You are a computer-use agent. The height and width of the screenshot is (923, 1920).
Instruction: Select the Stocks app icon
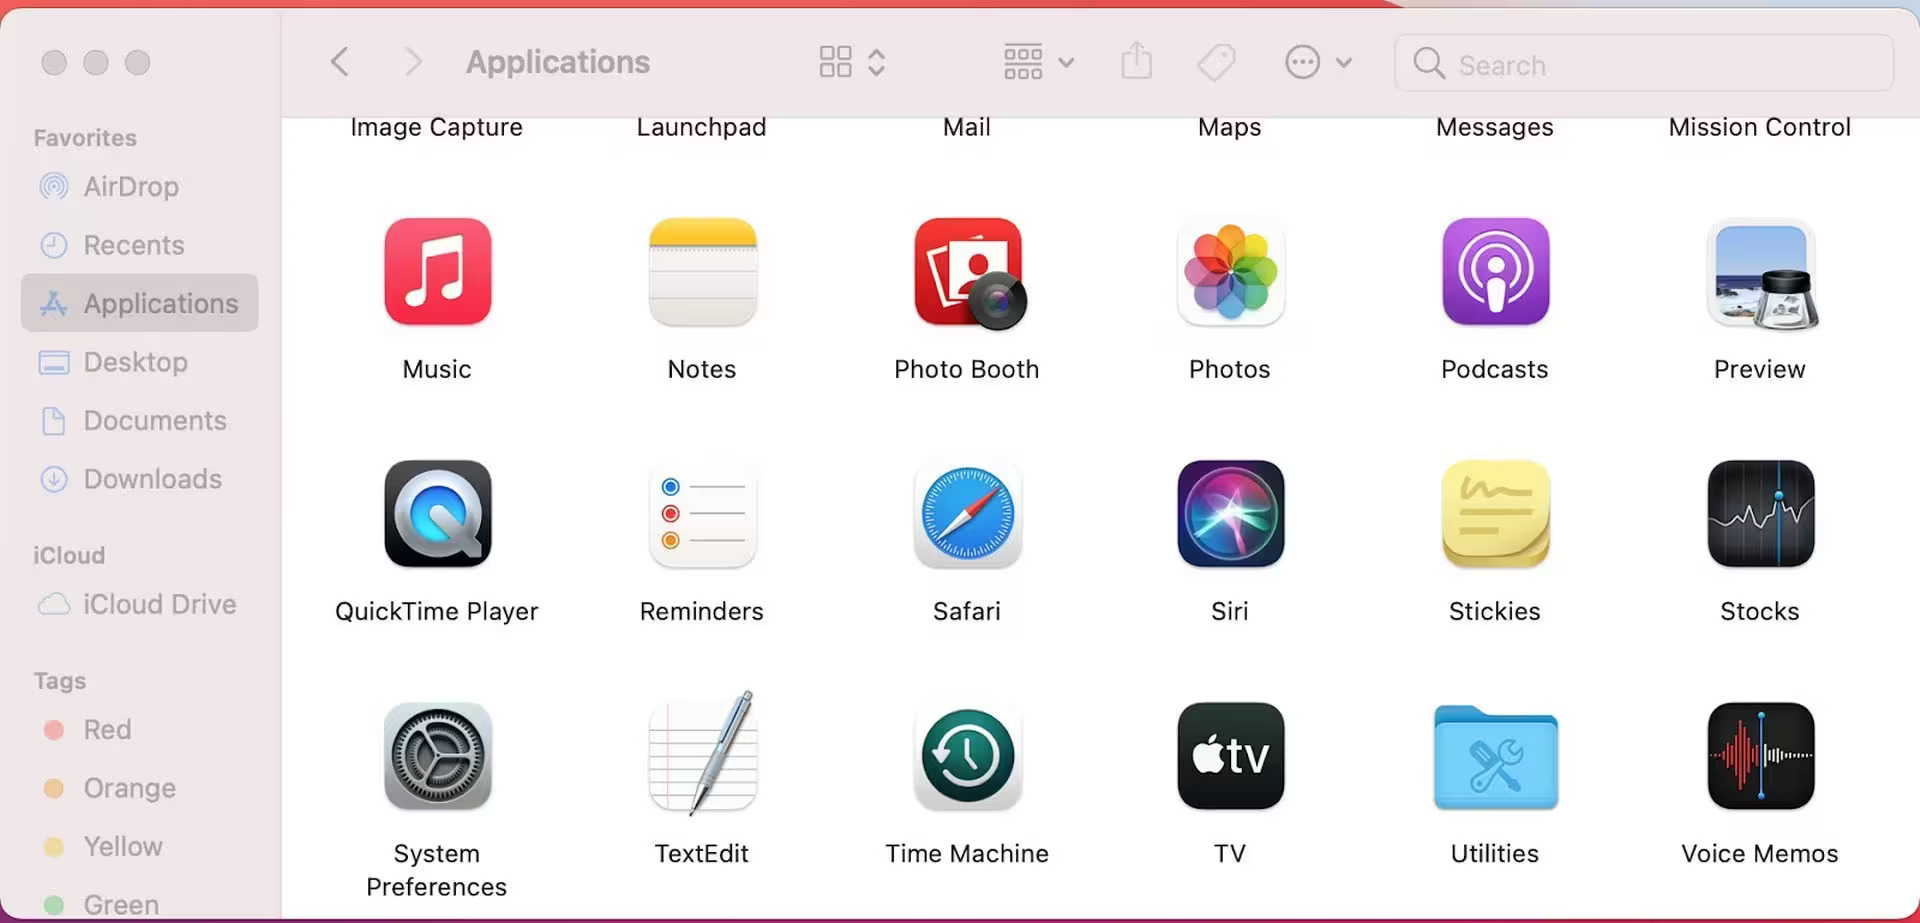[1760, 514]
